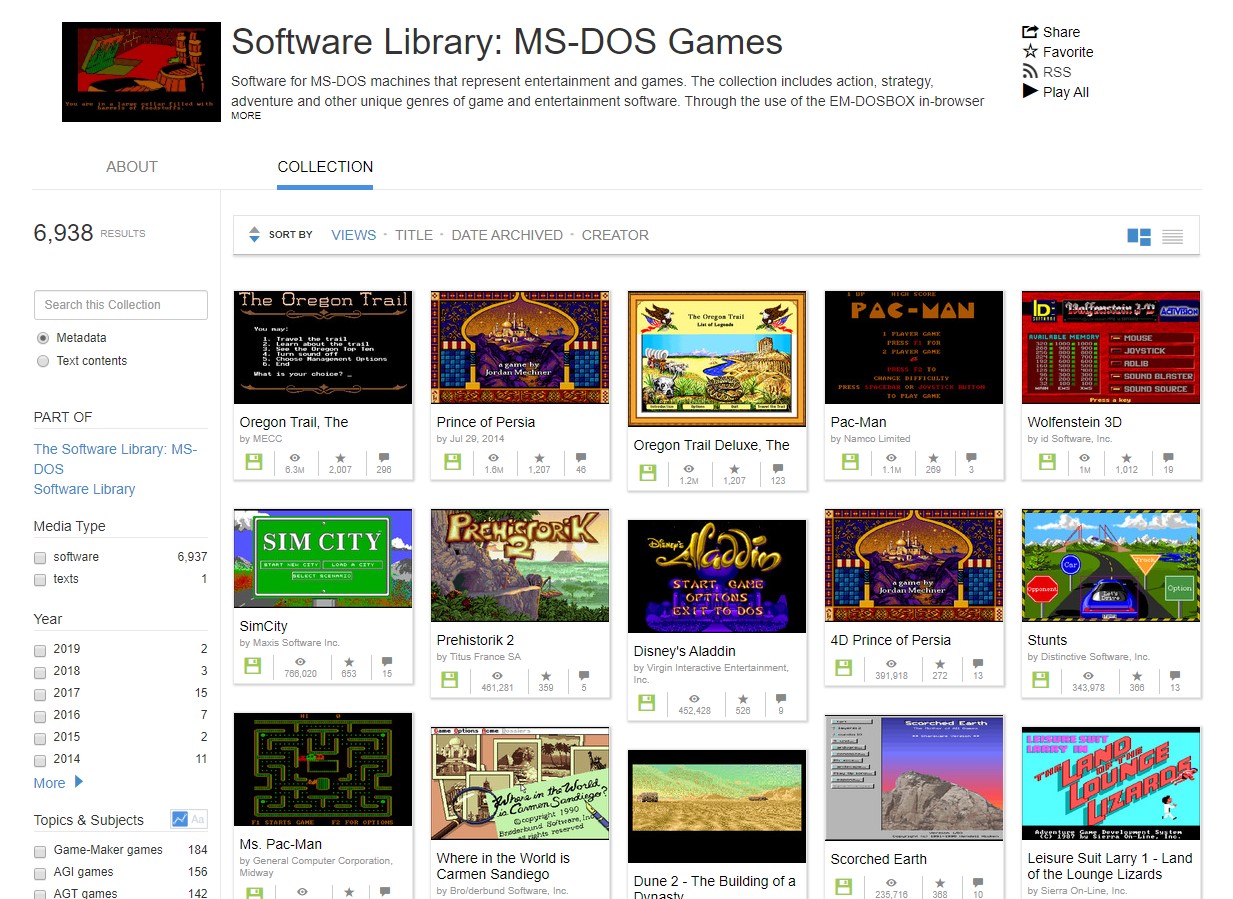Click the reviews bubble icon on Pac-Man card
1233x899 pixels.
point(971,457)
